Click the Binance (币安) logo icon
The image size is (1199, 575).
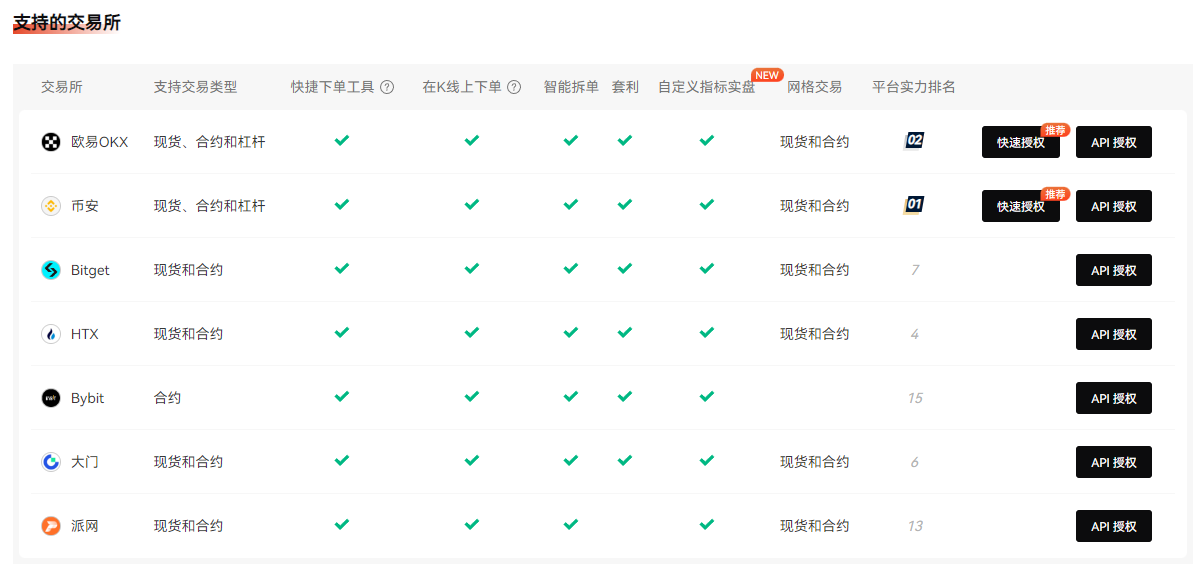pyautogui.click(x=50, y=206)
